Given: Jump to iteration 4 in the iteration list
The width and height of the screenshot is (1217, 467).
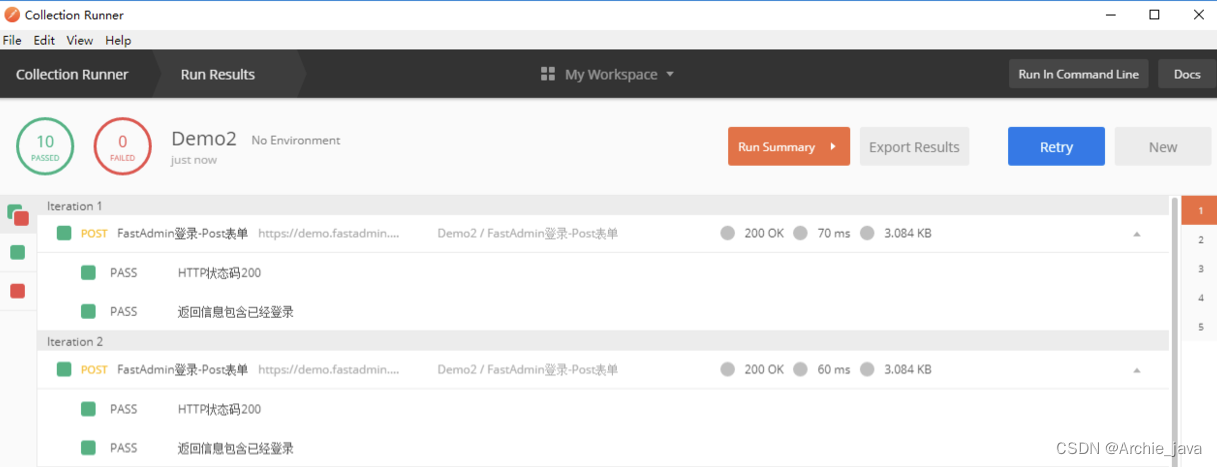Looking at the screenshot, I should pos(1200,298).
